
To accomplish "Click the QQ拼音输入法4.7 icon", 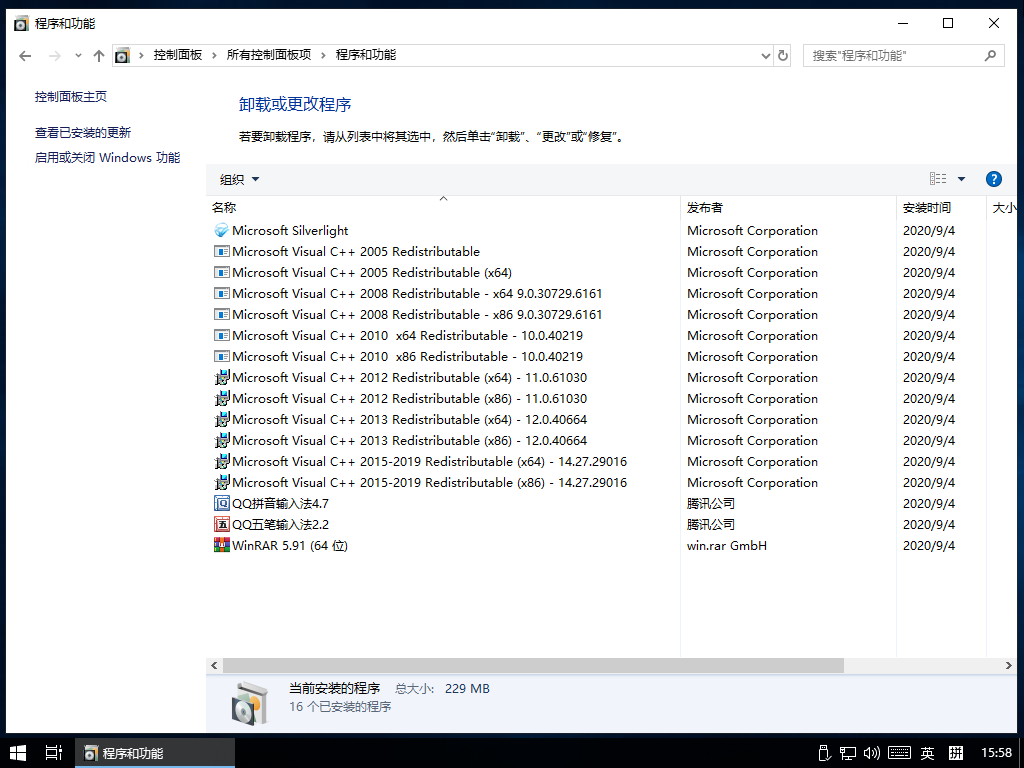I will click(x=221, y=504).
